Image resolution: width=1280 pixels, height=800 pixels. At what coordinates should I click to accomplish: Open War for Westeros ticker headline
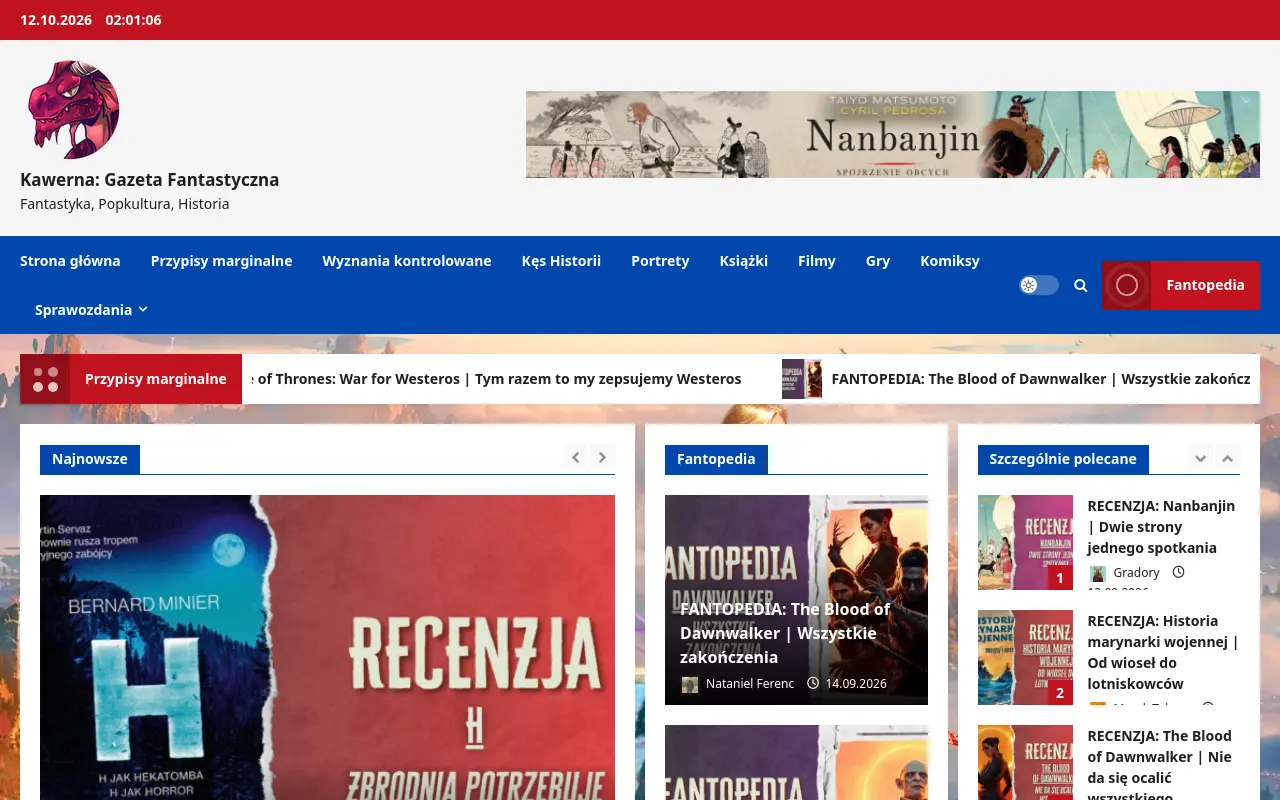point(496,379)
